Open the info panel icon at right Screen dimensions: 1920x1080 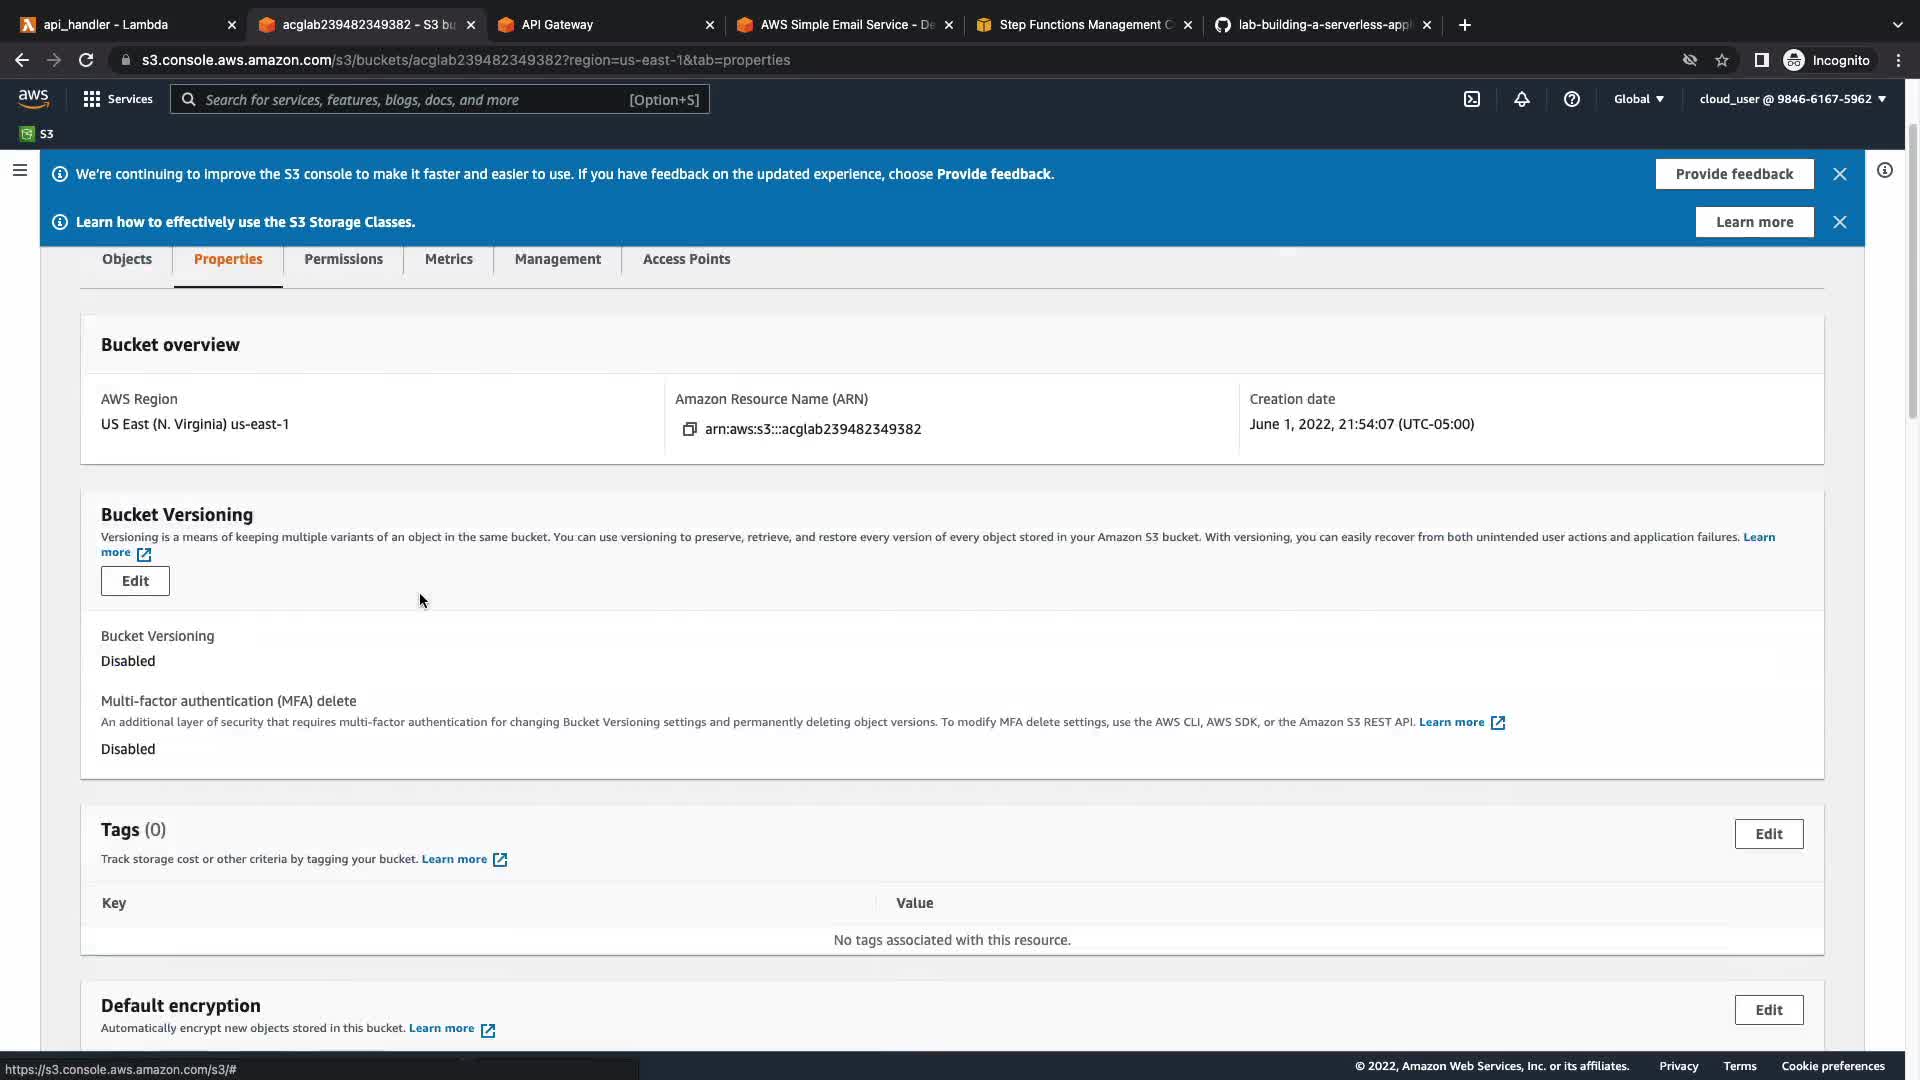[x=1884, y=170]
